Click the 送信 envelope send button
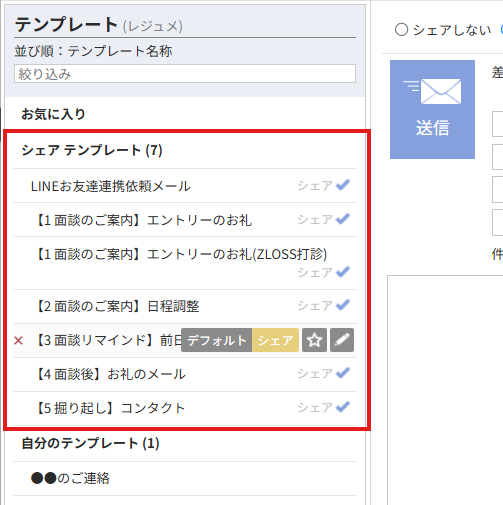The height and width of the screenshot is (505, 503). point(432,109)
